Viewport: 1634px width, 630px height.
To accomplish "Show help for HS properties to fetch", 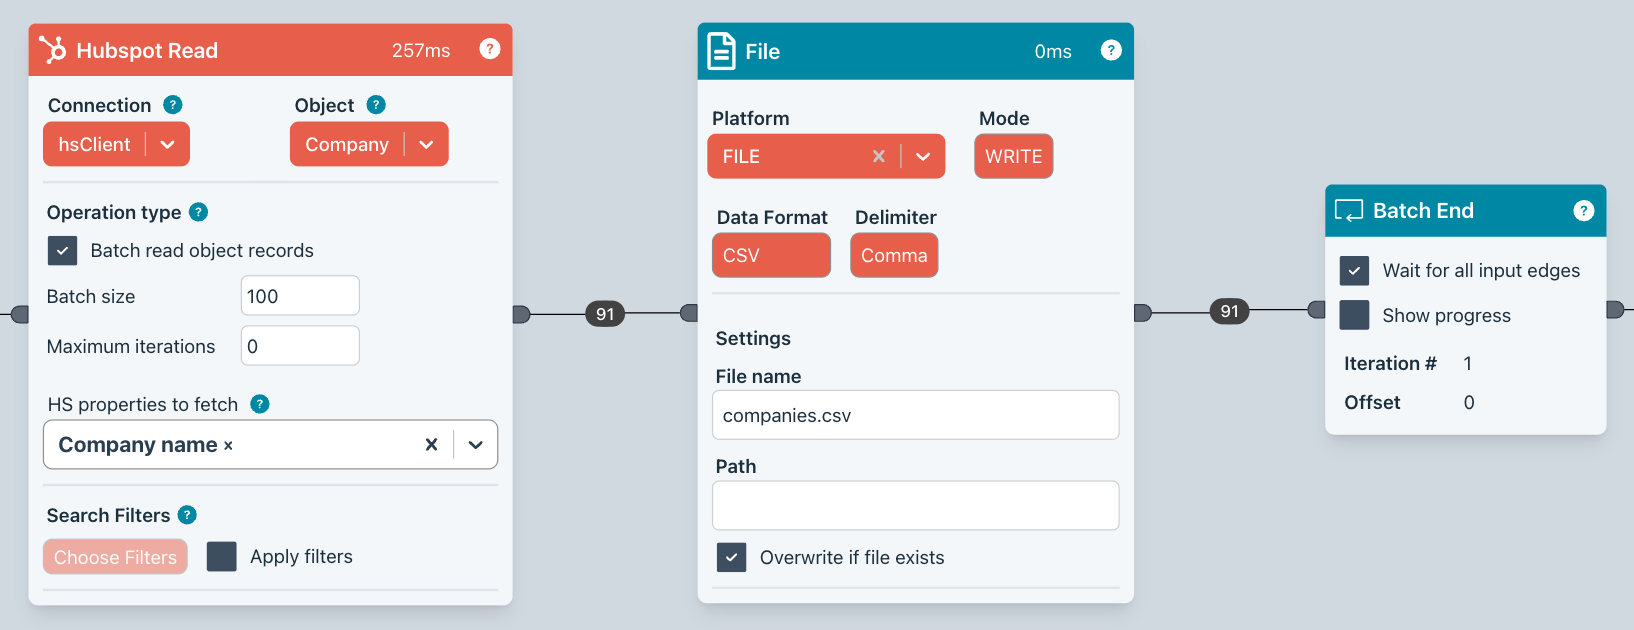I will pos(260,404).
